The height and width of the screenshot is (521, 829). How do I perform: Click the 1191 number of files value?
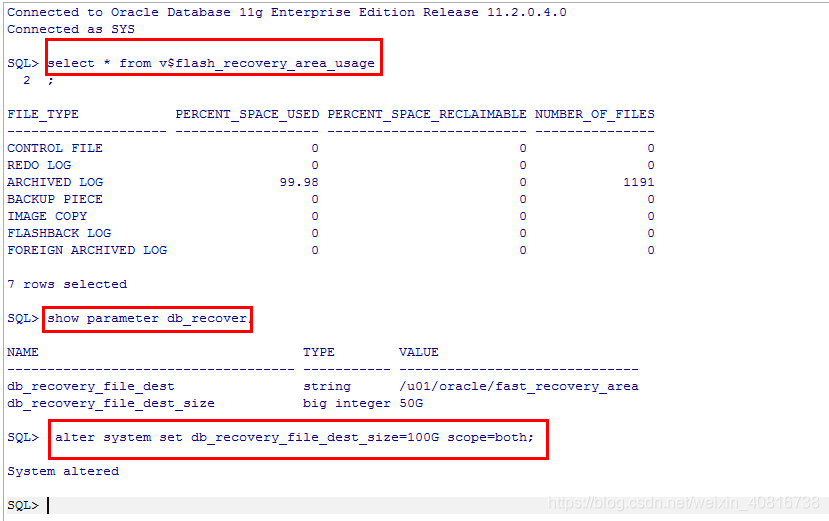coord(639,182)
